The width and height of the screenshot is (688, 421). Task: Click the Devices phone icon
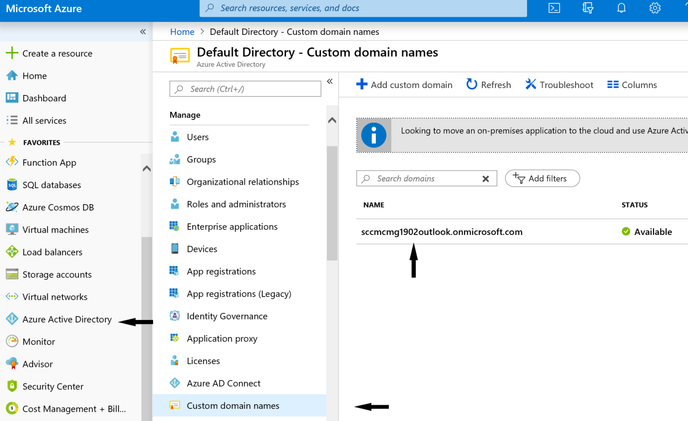pos(175,248)
